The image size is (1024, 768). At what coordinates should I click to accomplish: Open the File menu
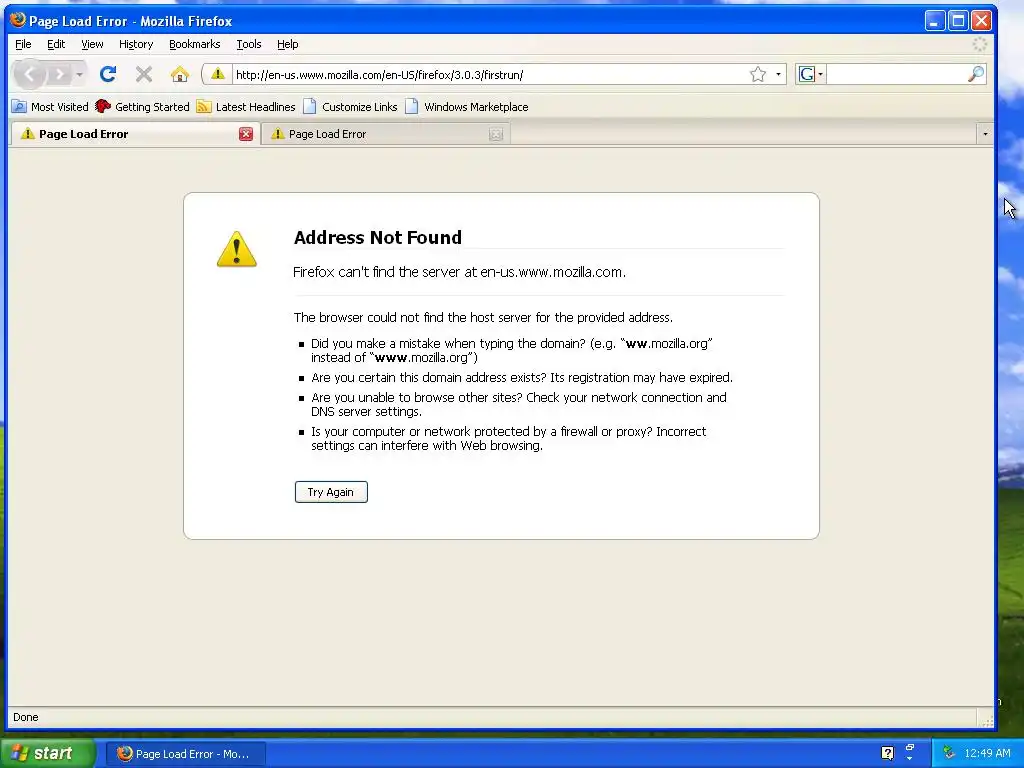(23, 44)
